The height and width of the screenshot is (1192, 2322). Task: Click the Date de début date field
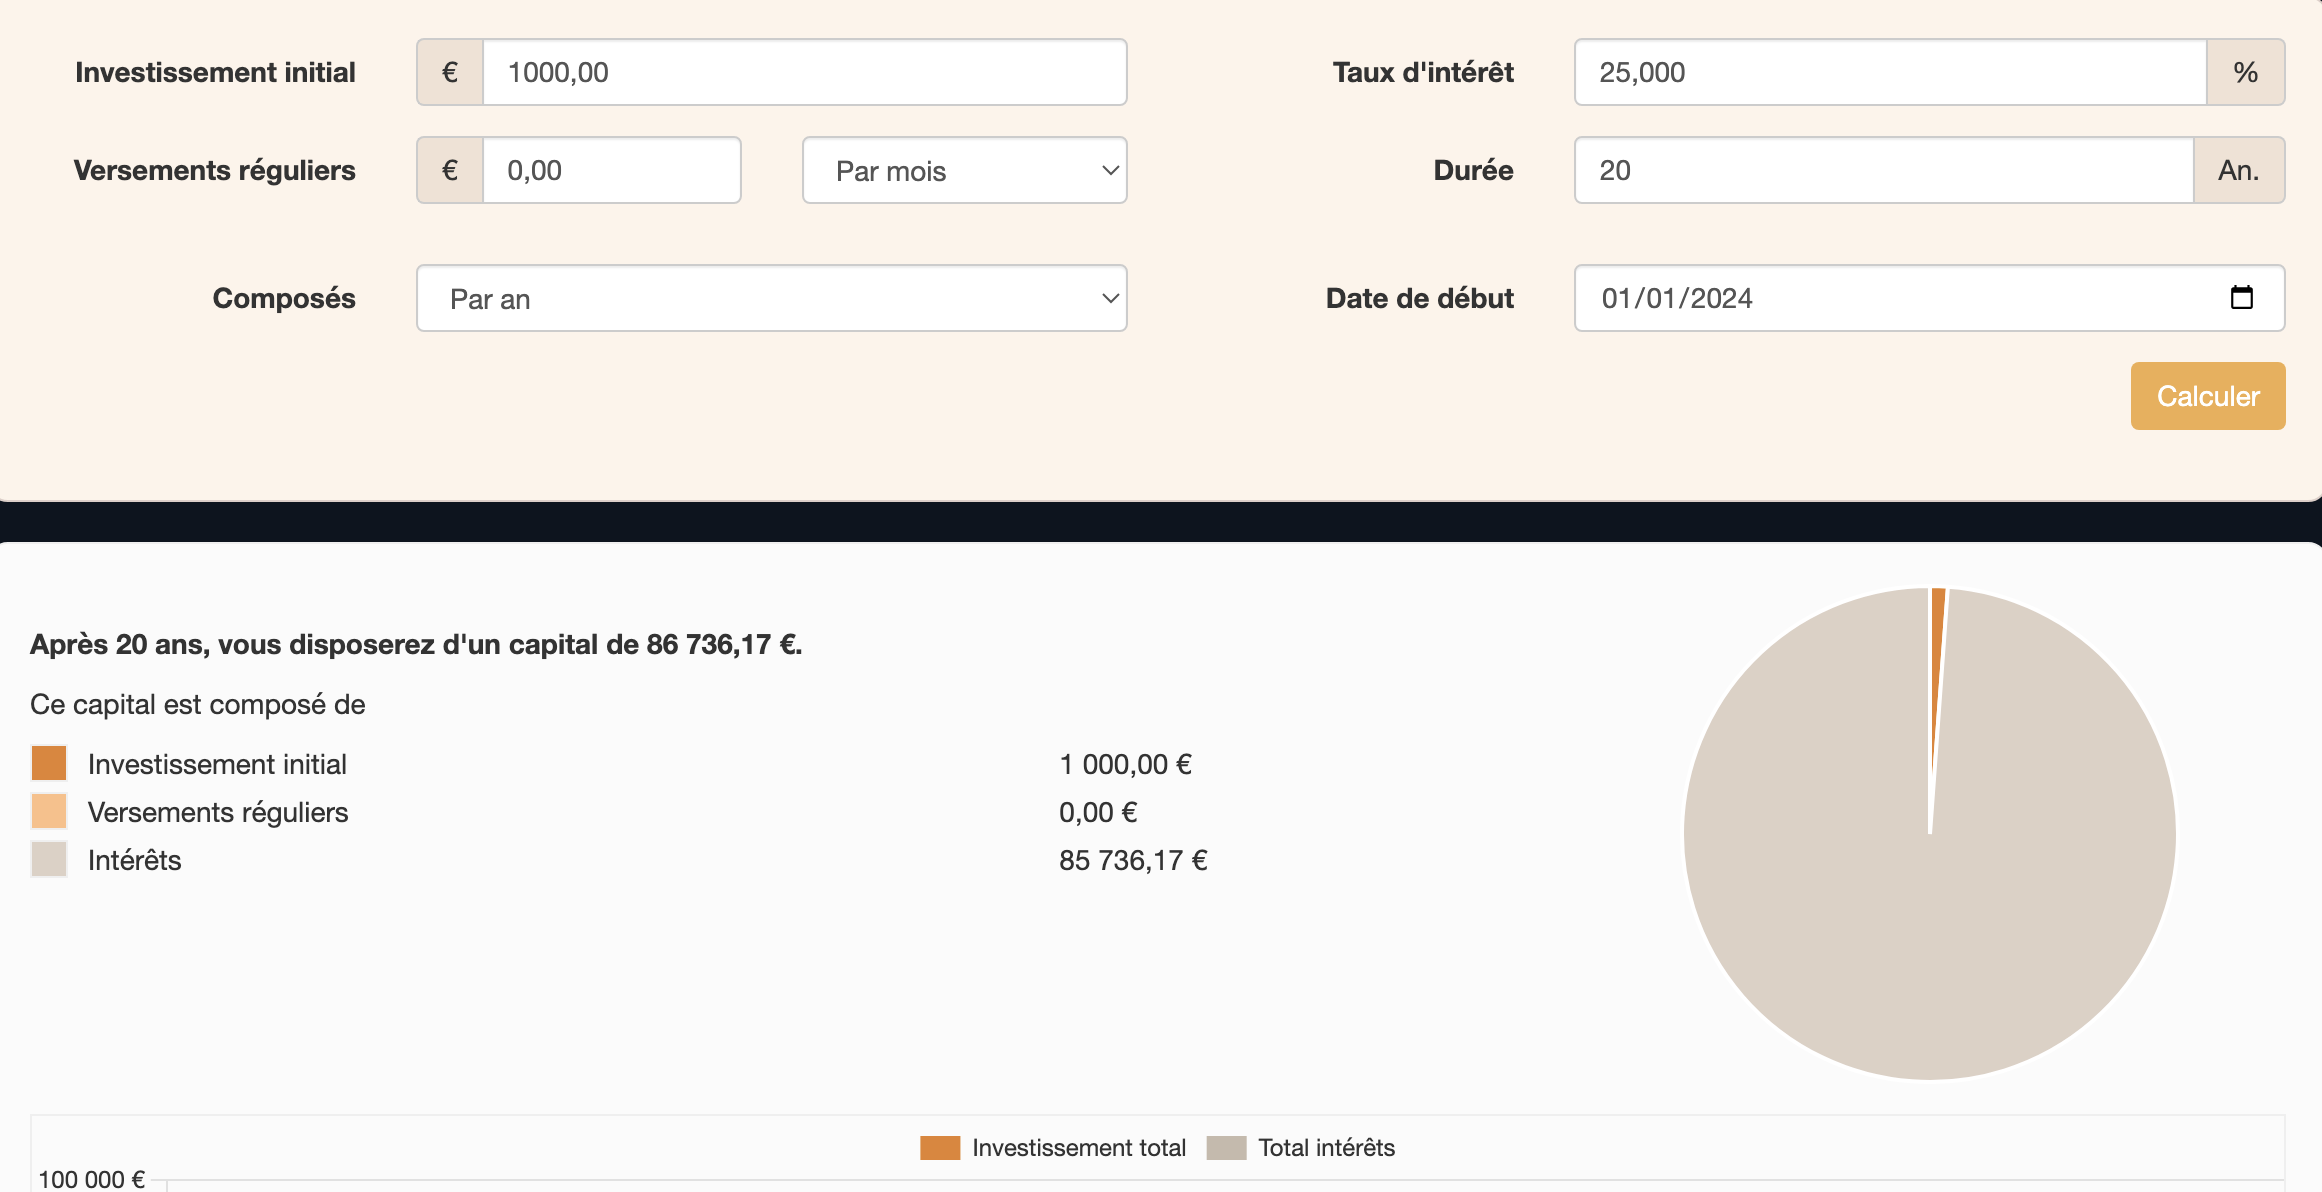coord(1900,298)
